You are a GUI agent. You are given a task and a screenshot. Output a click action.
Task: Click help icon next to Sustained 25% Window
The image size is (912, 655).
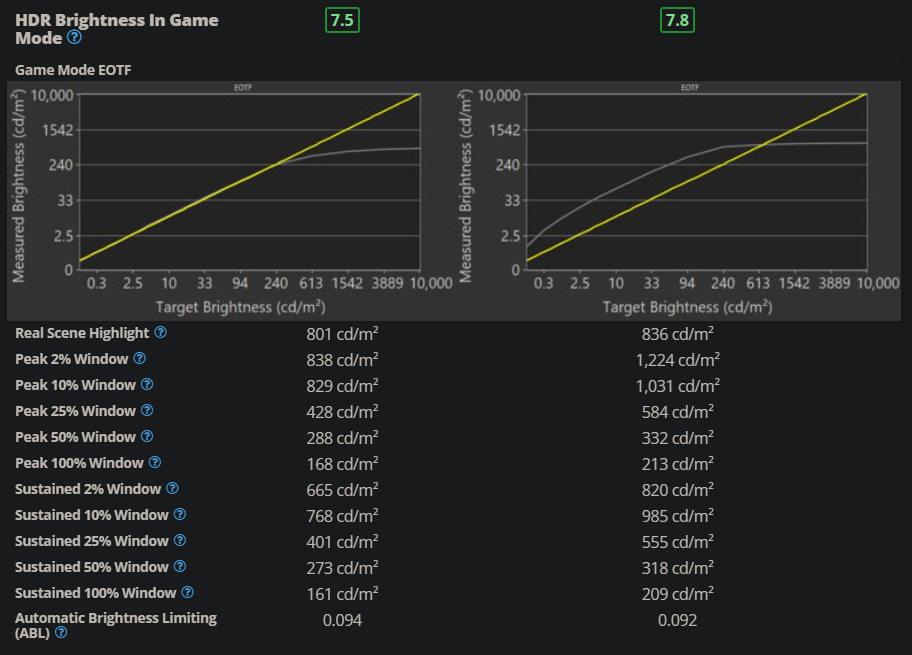coord(180,541)
